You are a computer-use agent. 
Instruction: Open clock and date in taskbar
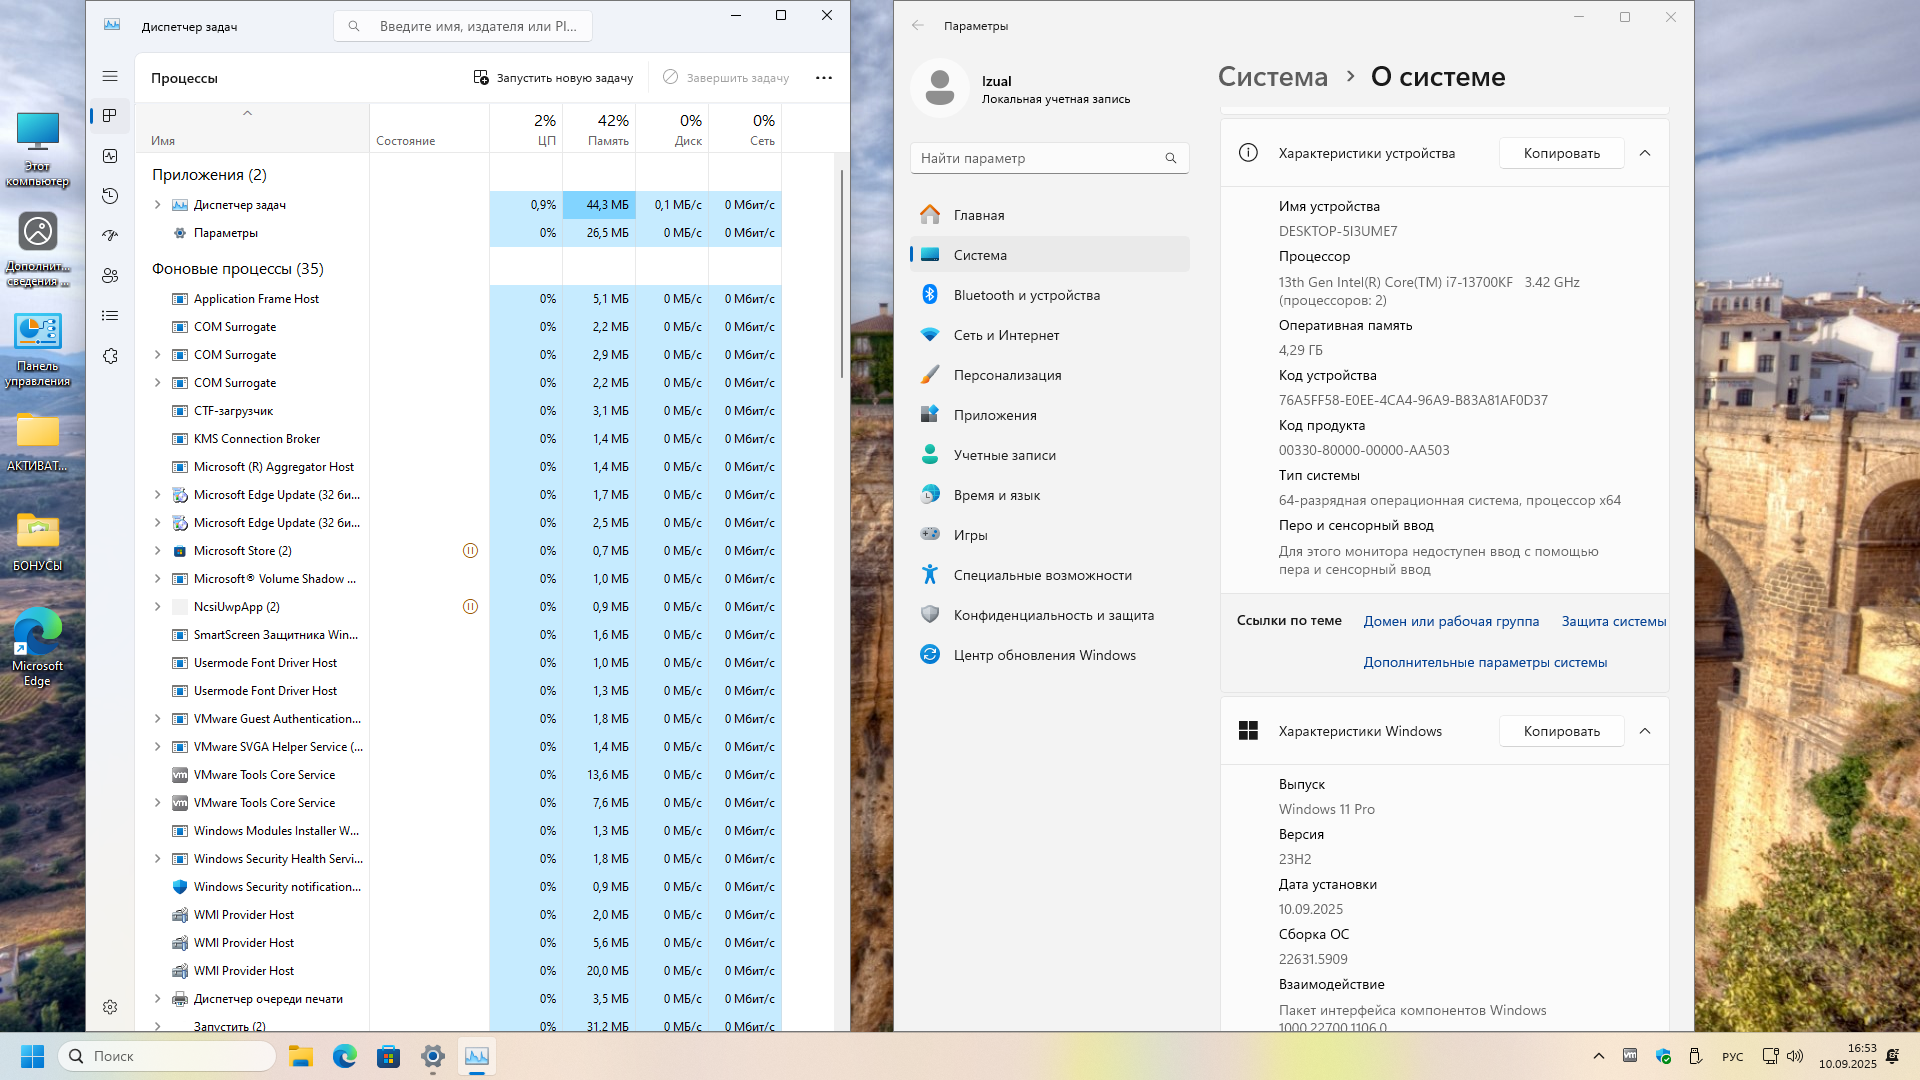[x=1847, y=1056]
